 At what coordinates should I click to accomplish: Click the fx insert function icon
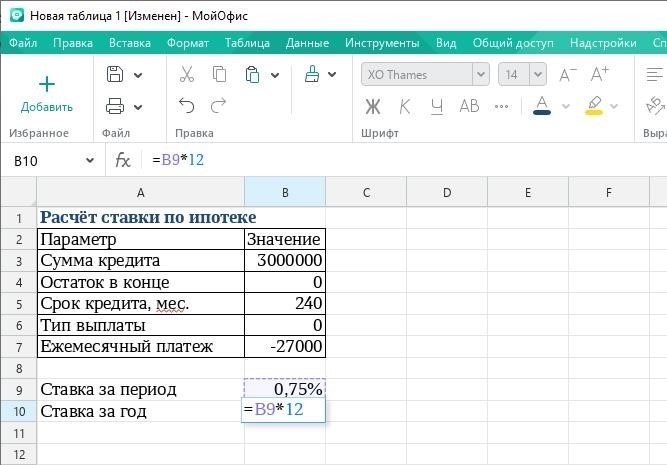pos(123,160)
